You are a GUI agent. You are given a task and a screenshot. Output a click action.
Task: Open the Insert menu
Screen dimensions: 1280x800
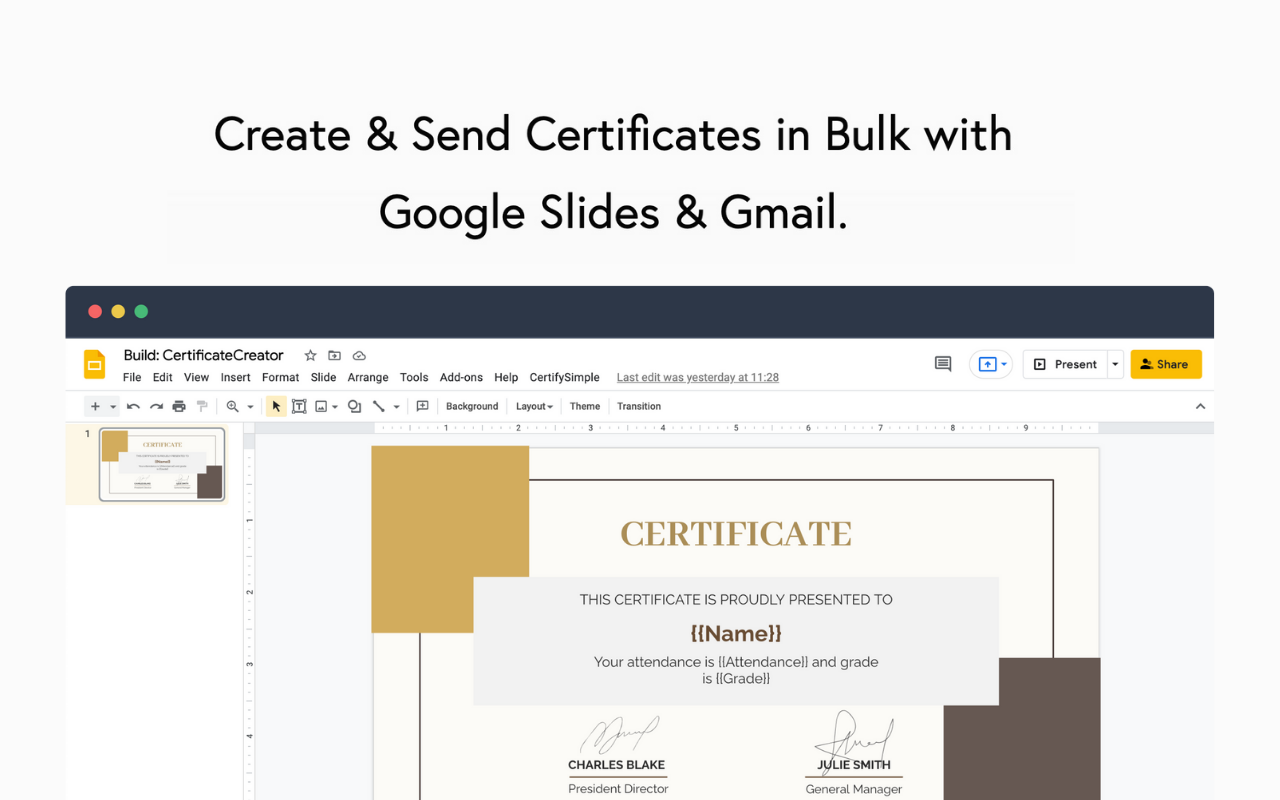[x=236, y=377]
